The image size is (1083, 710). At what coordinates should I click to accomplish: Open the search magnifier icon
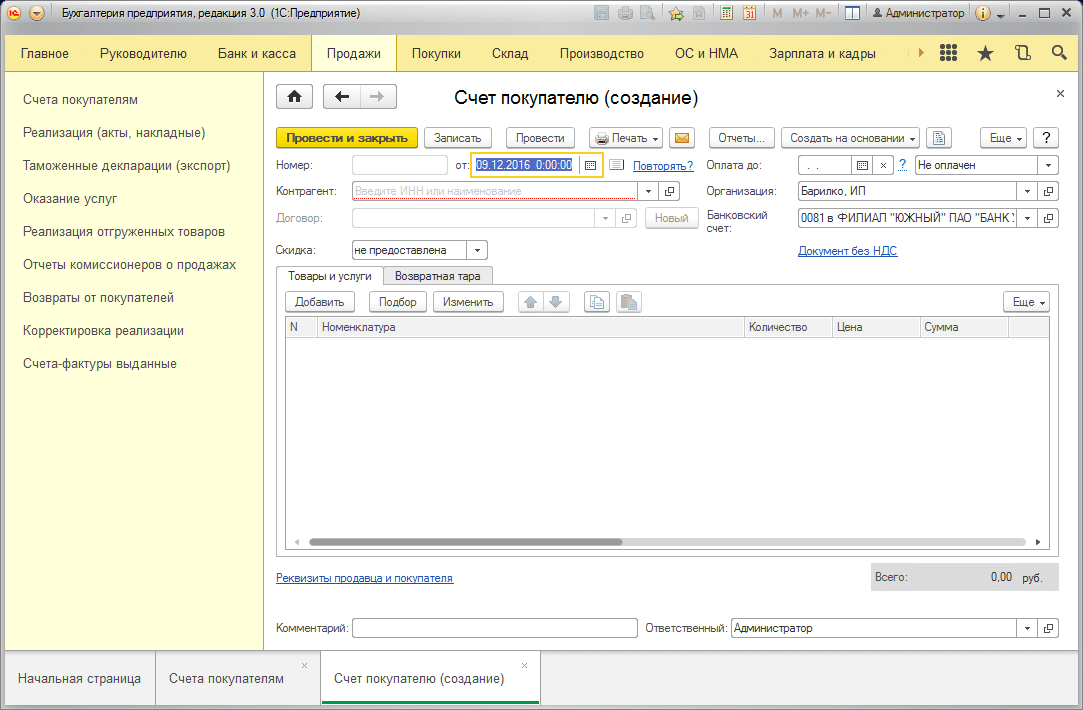point(1059,54)
